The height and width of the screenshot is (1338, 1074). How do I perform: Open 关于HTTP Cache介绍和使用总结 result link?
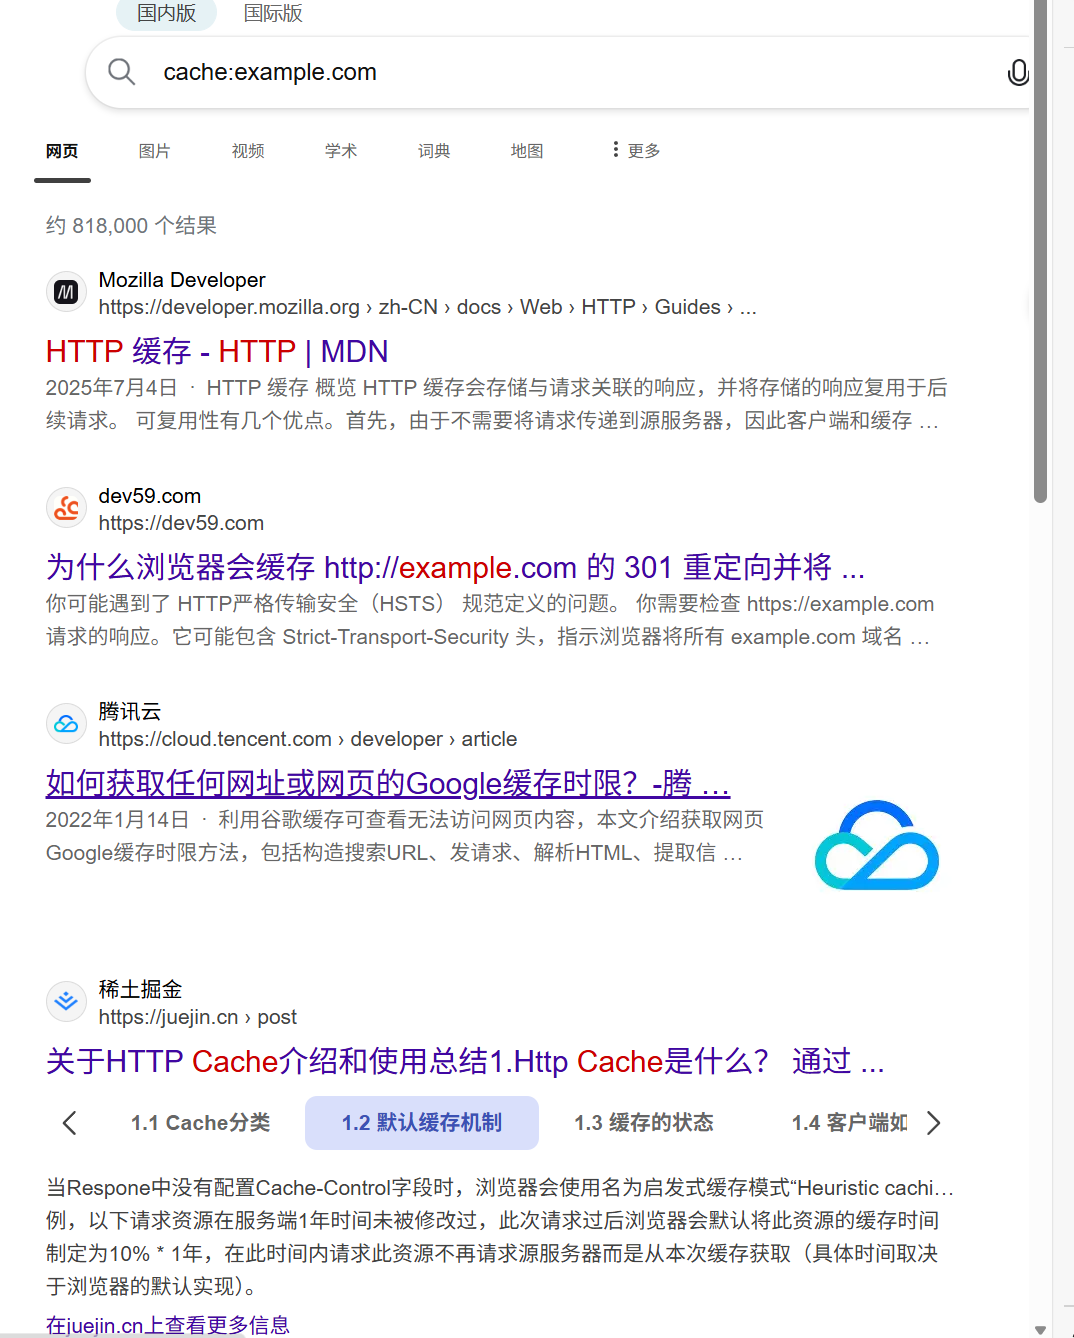click(x=465, y=1061)
